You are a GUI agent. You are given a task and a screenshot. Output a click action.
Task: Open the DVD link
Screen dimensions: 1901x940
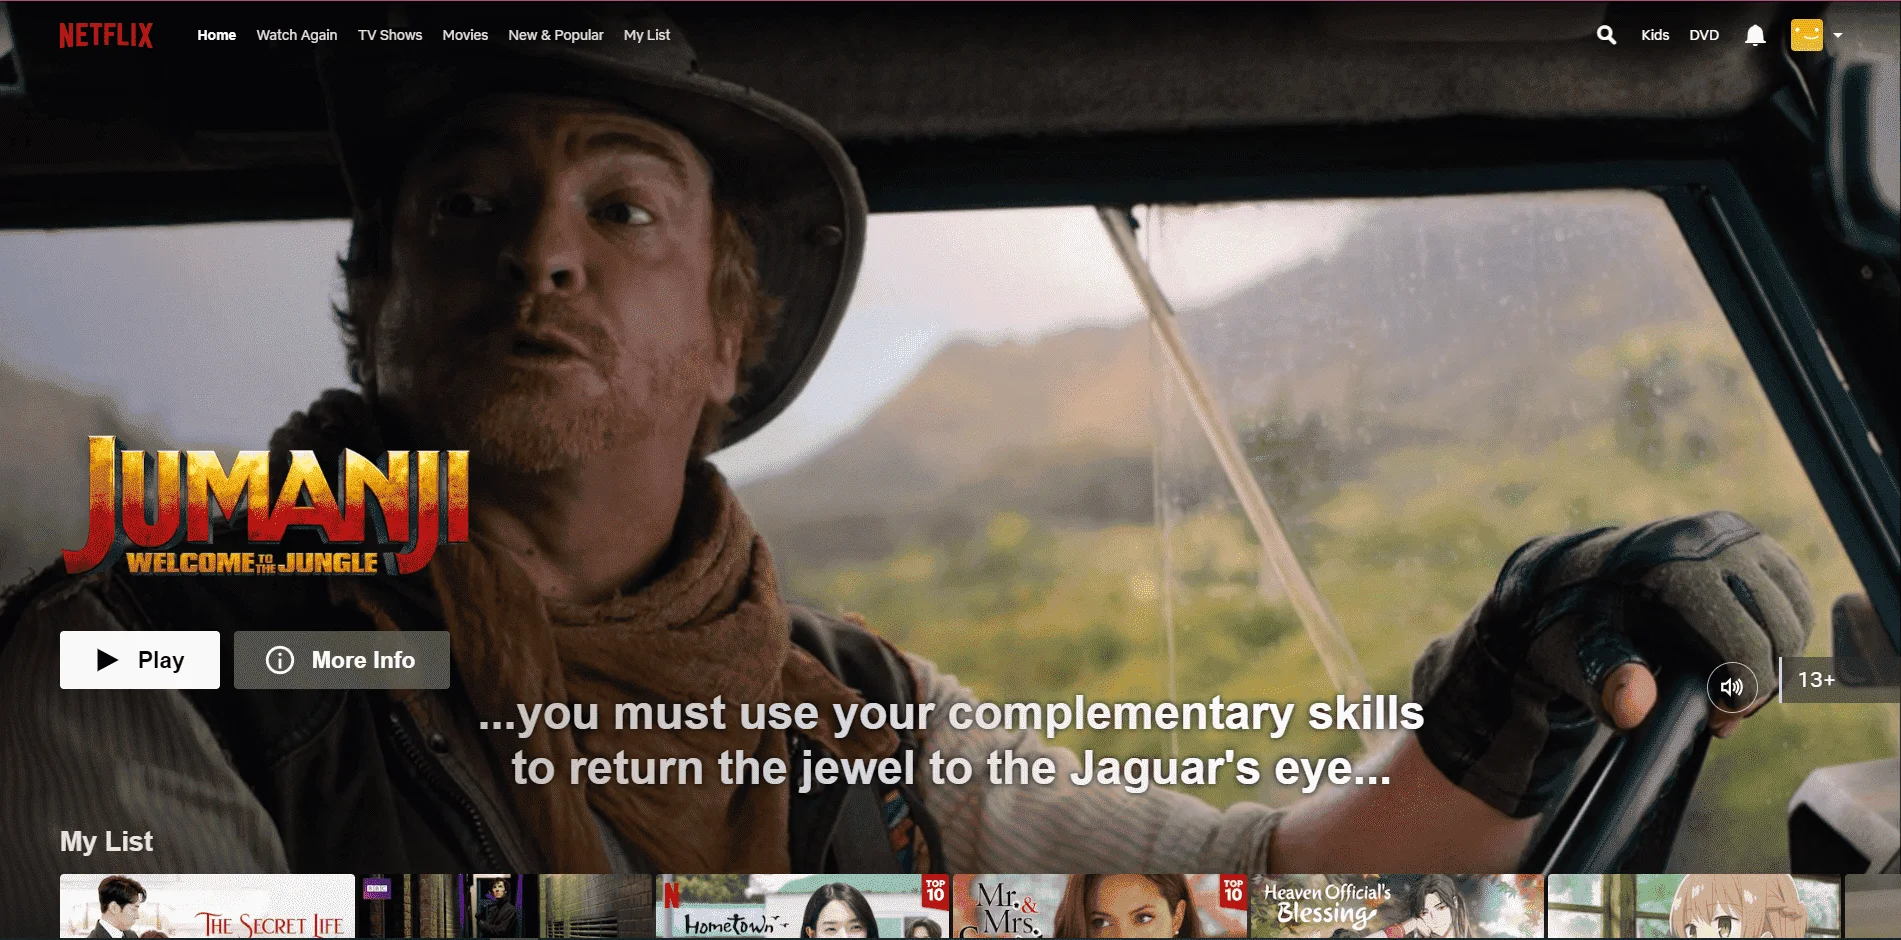1704,35
